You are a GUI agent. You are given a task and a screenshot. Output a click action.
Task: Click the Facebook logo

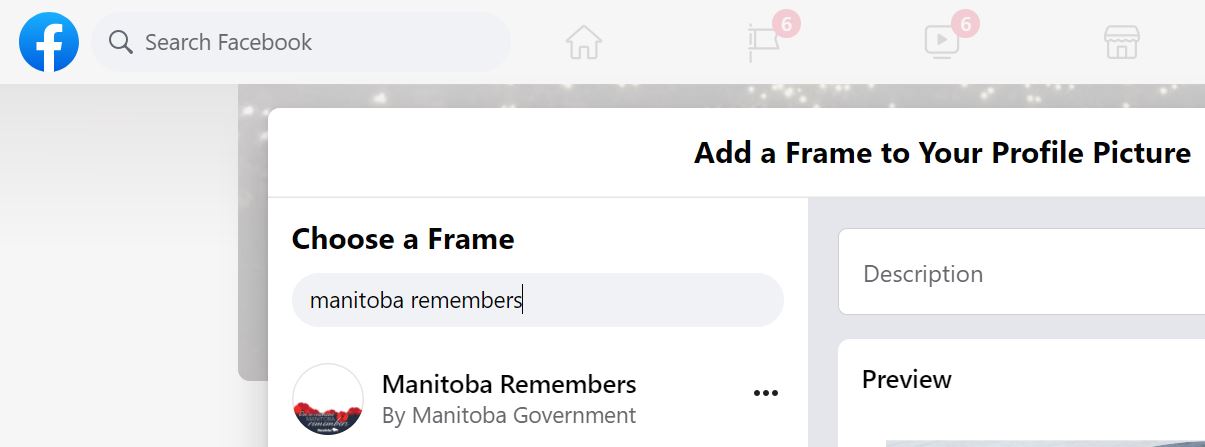[49, 42]
